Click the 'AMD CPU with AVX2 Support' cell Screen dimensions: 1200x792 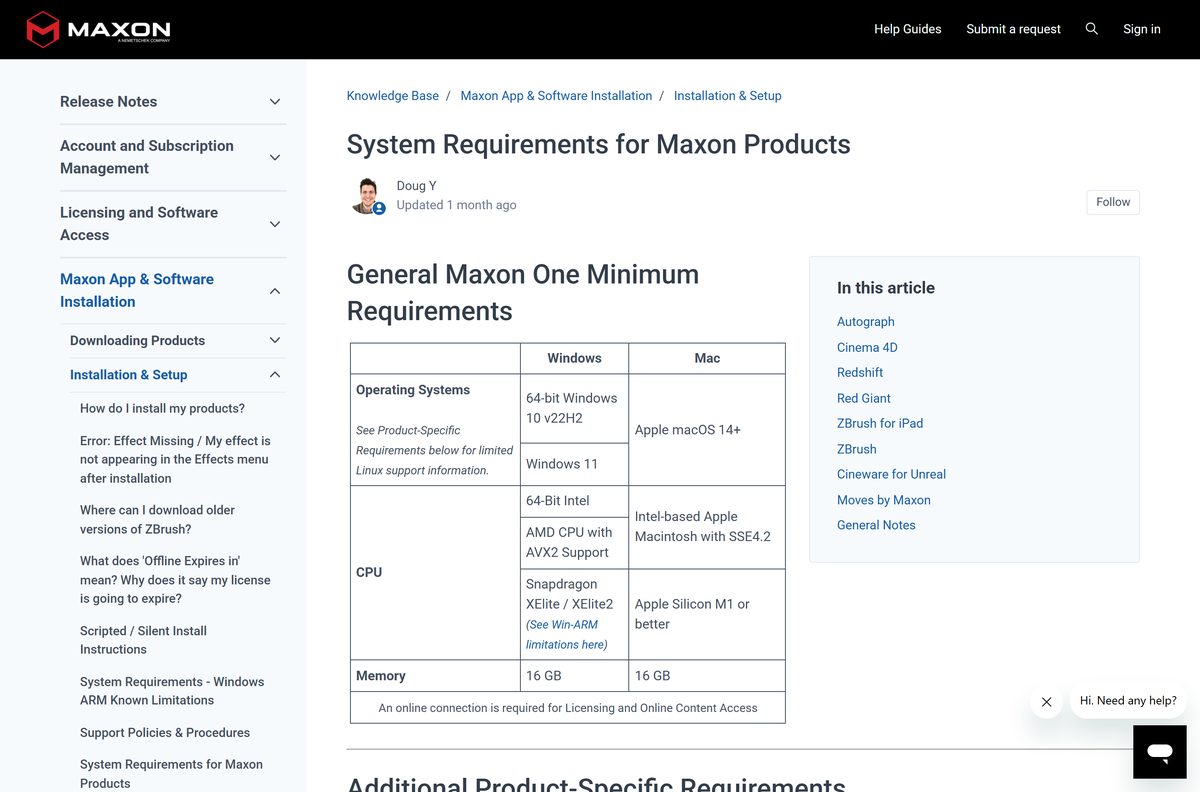(x=574, y=542)
